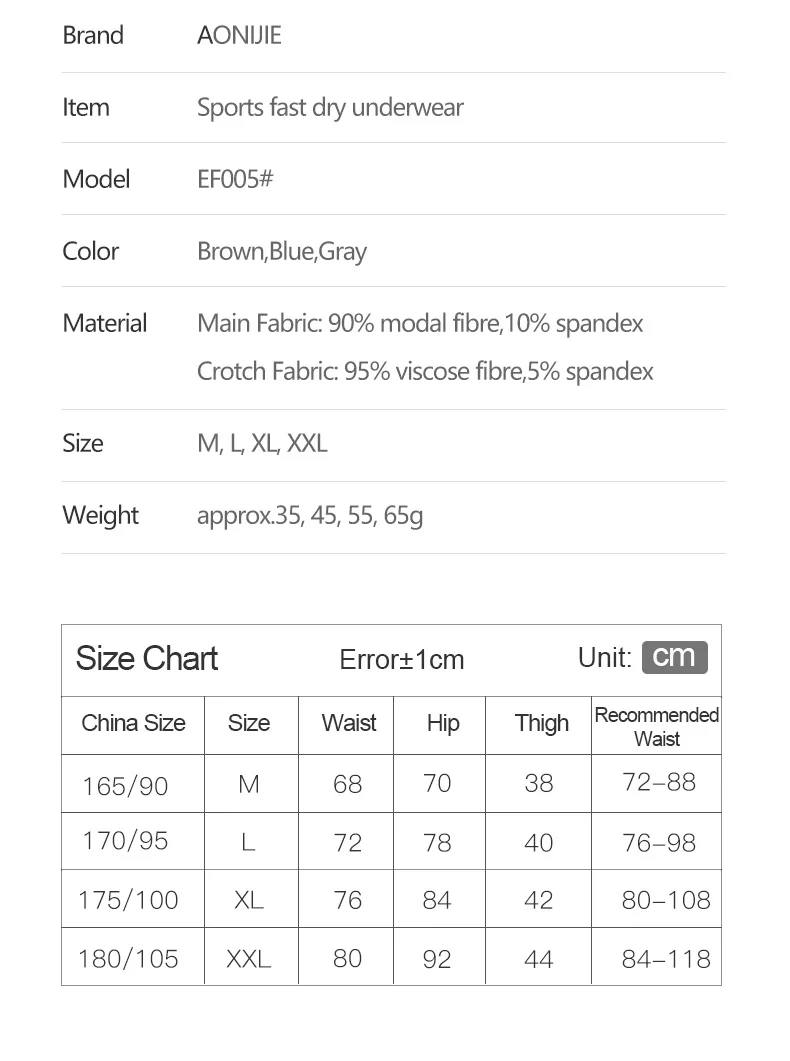This screenshot has height=1061, width=790.
Task: Click the Error±1cm label
Action: (x=402, y=660)
